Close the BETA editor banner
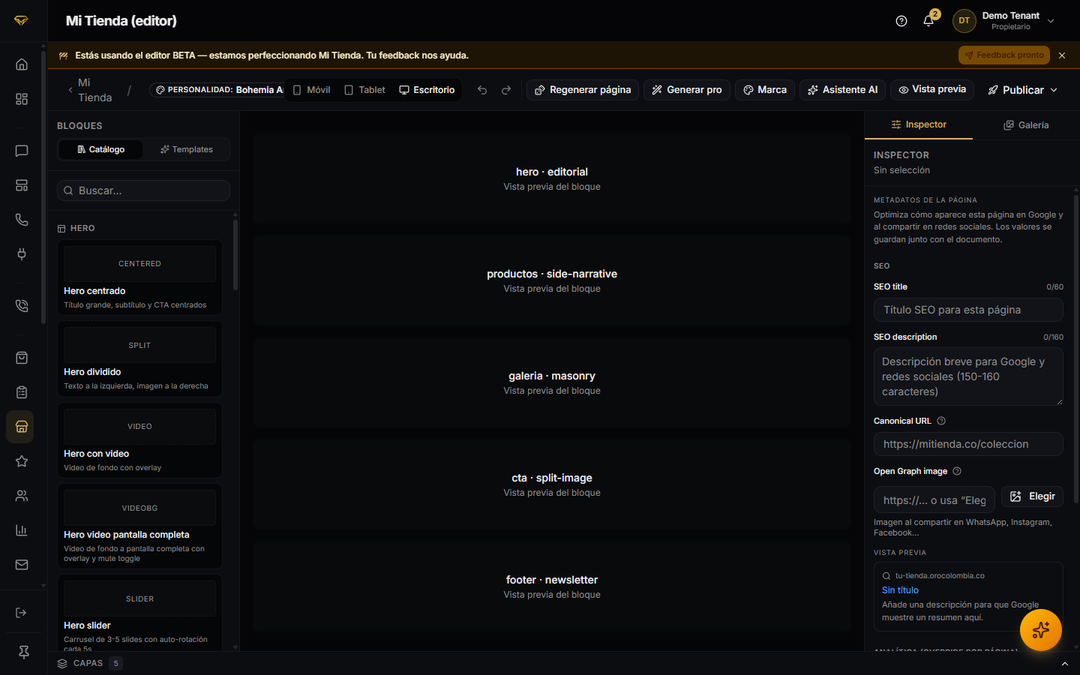Viewport: 1080px width, 675px height. pos(1061,55)
